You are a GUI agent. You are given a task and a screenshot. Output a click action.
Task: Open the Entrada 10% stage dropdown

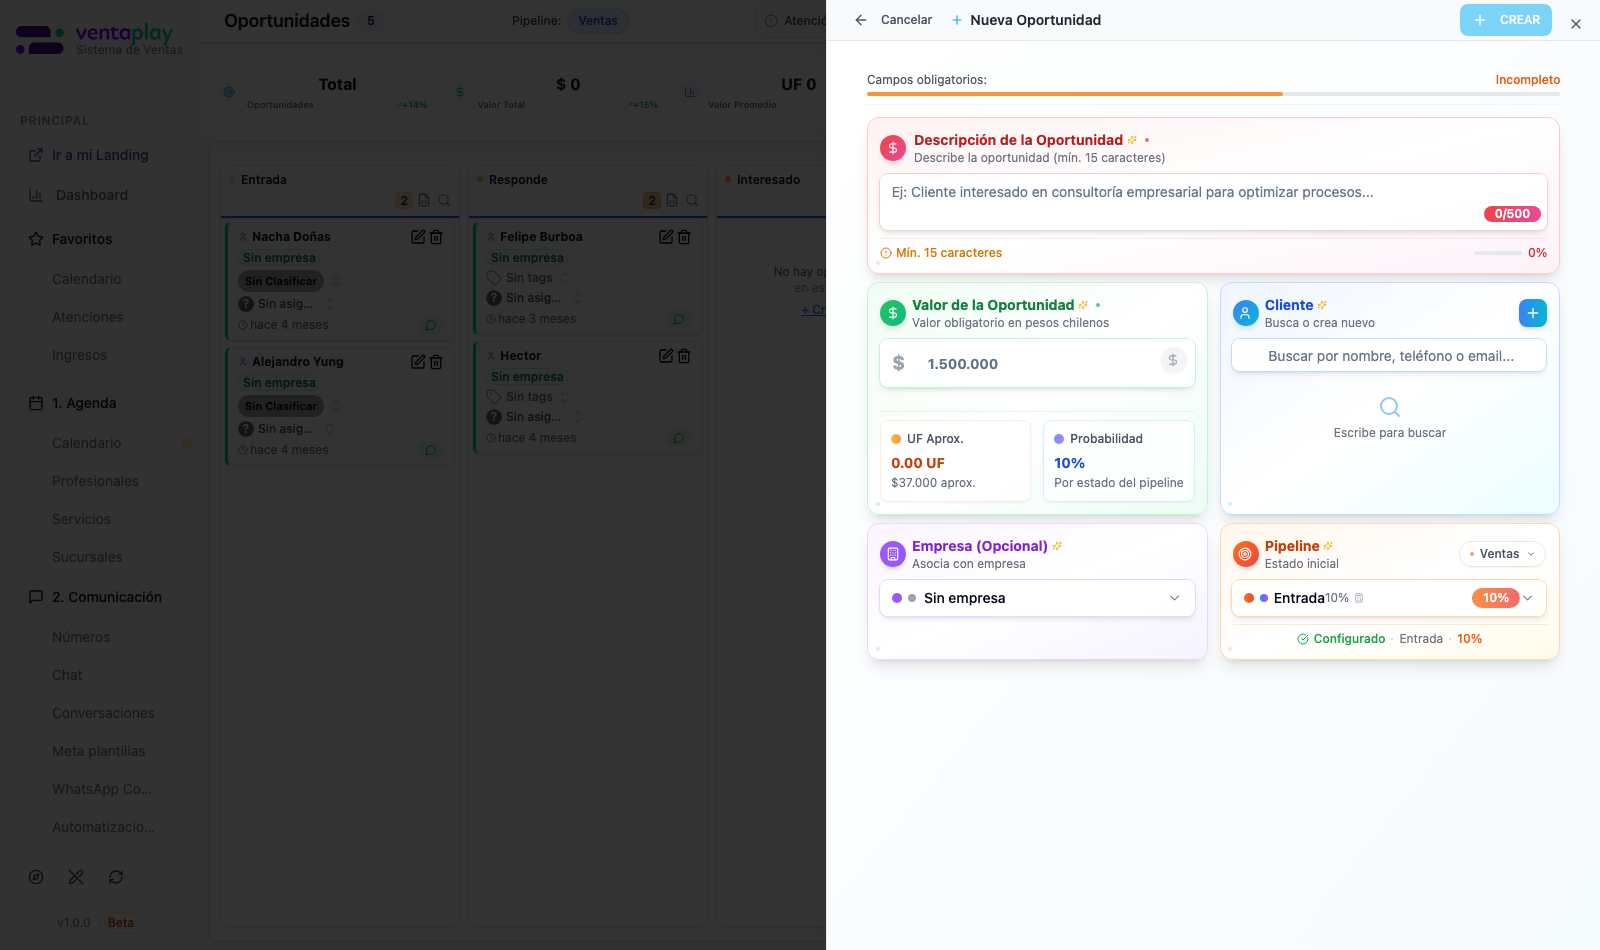tap(1389, 598)
